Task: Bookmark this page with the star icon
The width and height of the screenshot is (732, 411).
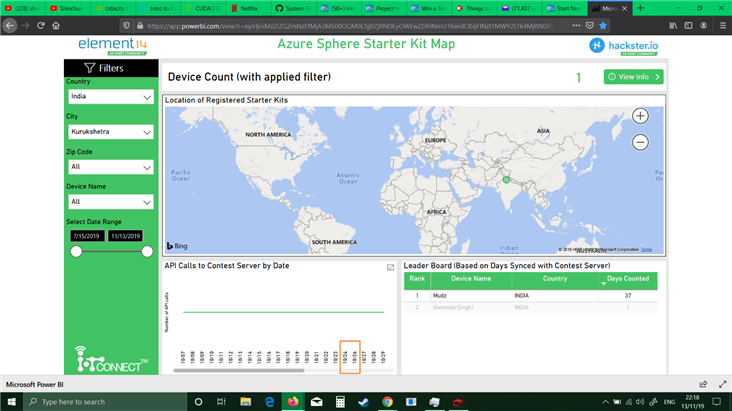Action: click(603, 25)
